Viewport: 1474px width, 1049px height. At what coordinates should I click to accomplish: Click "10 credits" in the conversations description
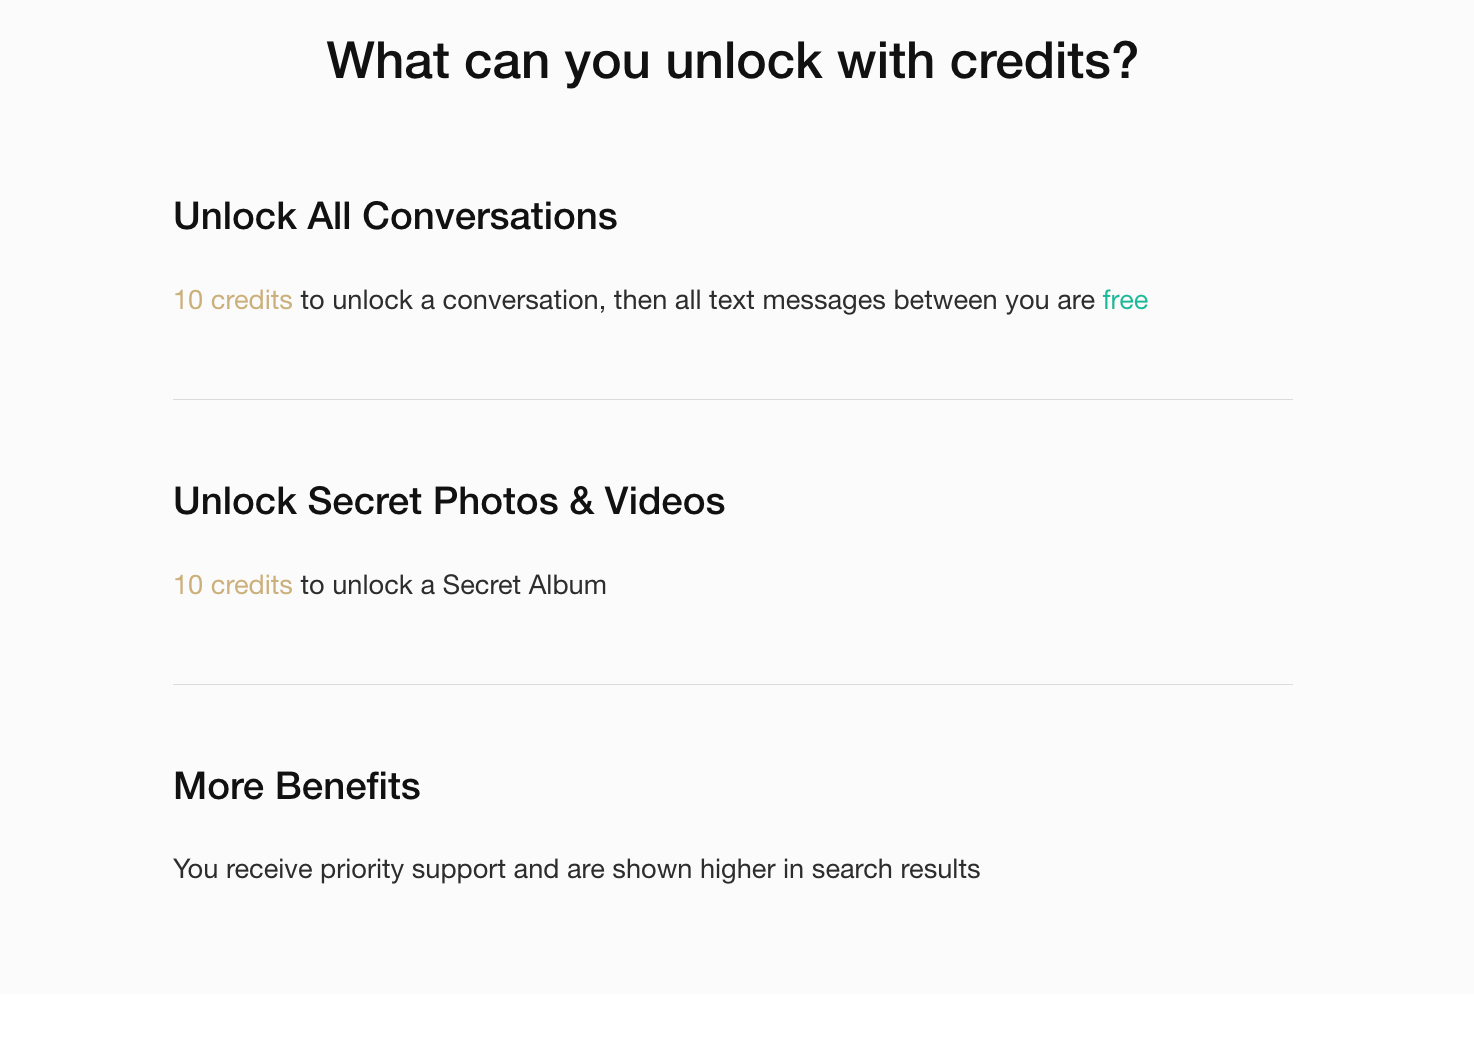(233, 301)
